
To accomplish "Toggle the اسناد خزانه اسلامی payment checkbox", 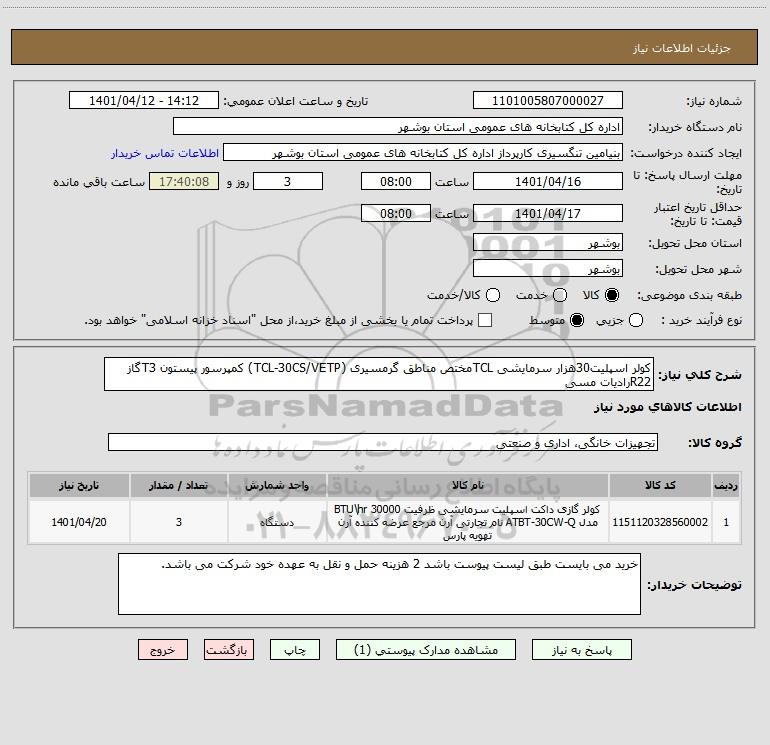I will pyautogui.click(x=485, y=320).
